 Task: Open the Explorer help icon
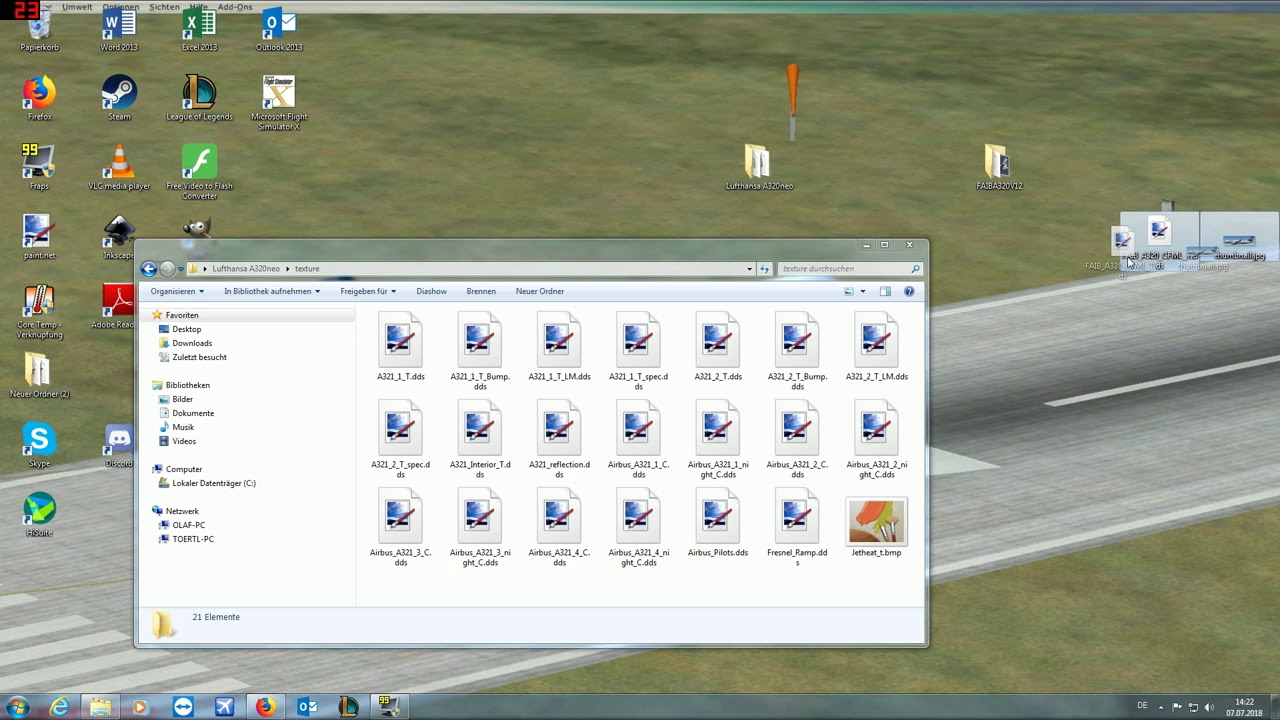coord(909,291)
